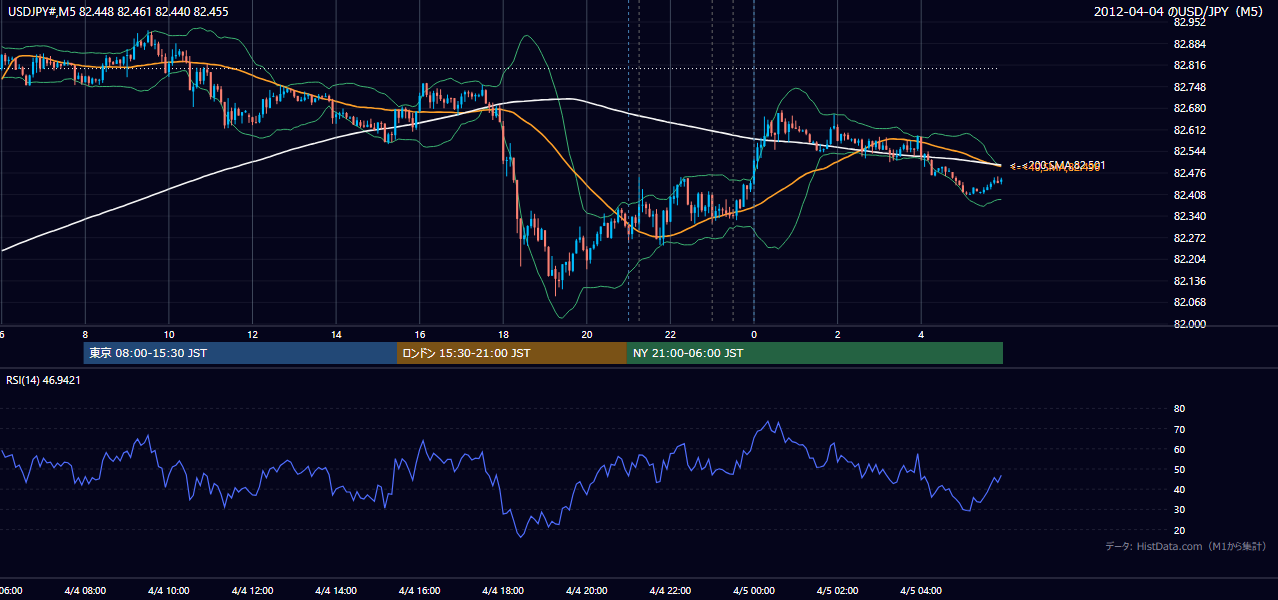Click the 4/4 10:00 time axis label

coord(168,590)
